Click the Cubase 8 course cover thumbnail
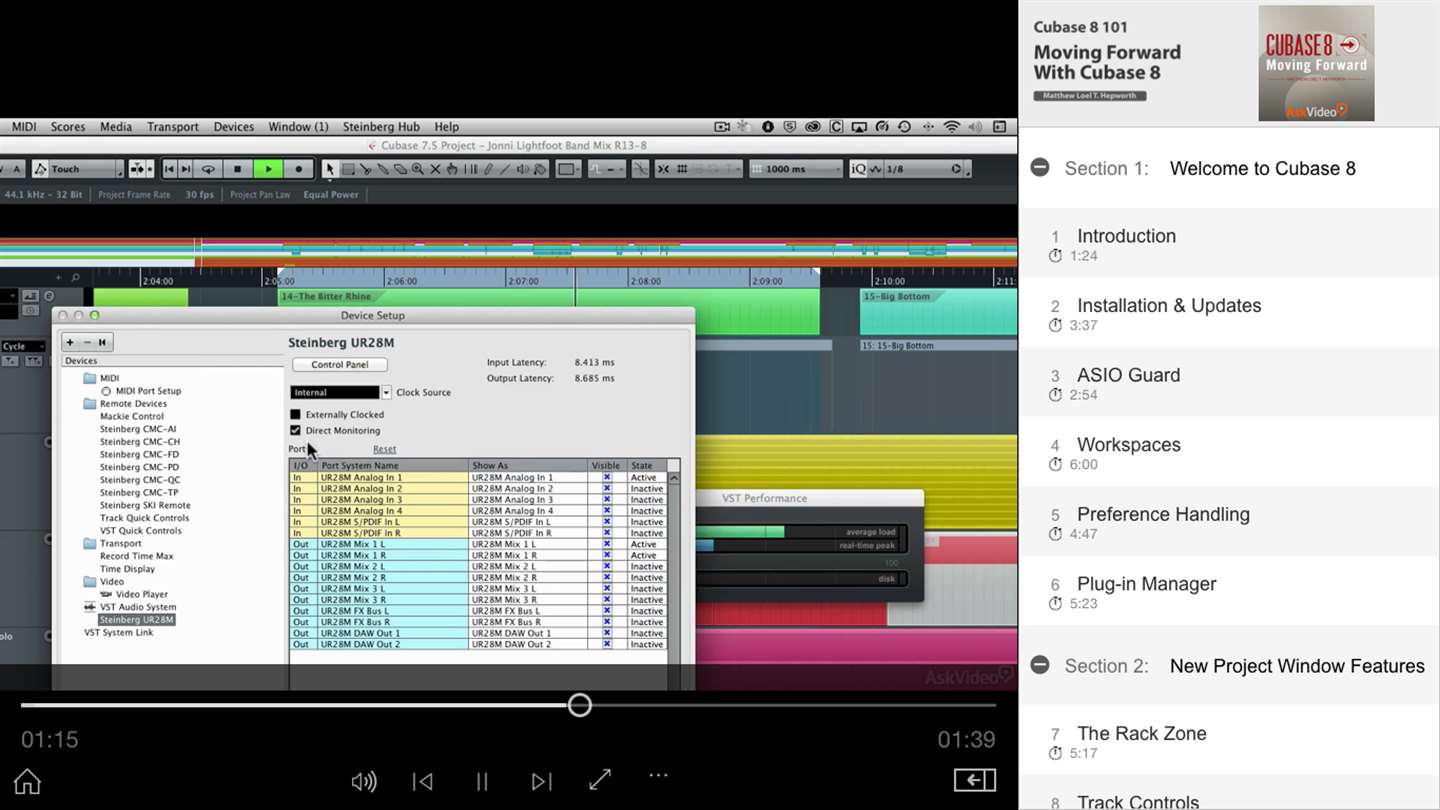The height and width of the screenshot is (810, 1440). pos(1316,63)
